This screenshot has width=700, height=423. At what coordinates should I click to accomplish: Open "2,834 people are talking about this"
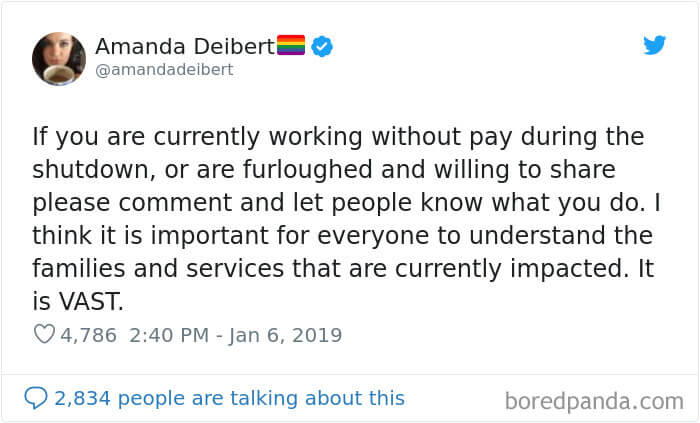click(x=229, y=398)
